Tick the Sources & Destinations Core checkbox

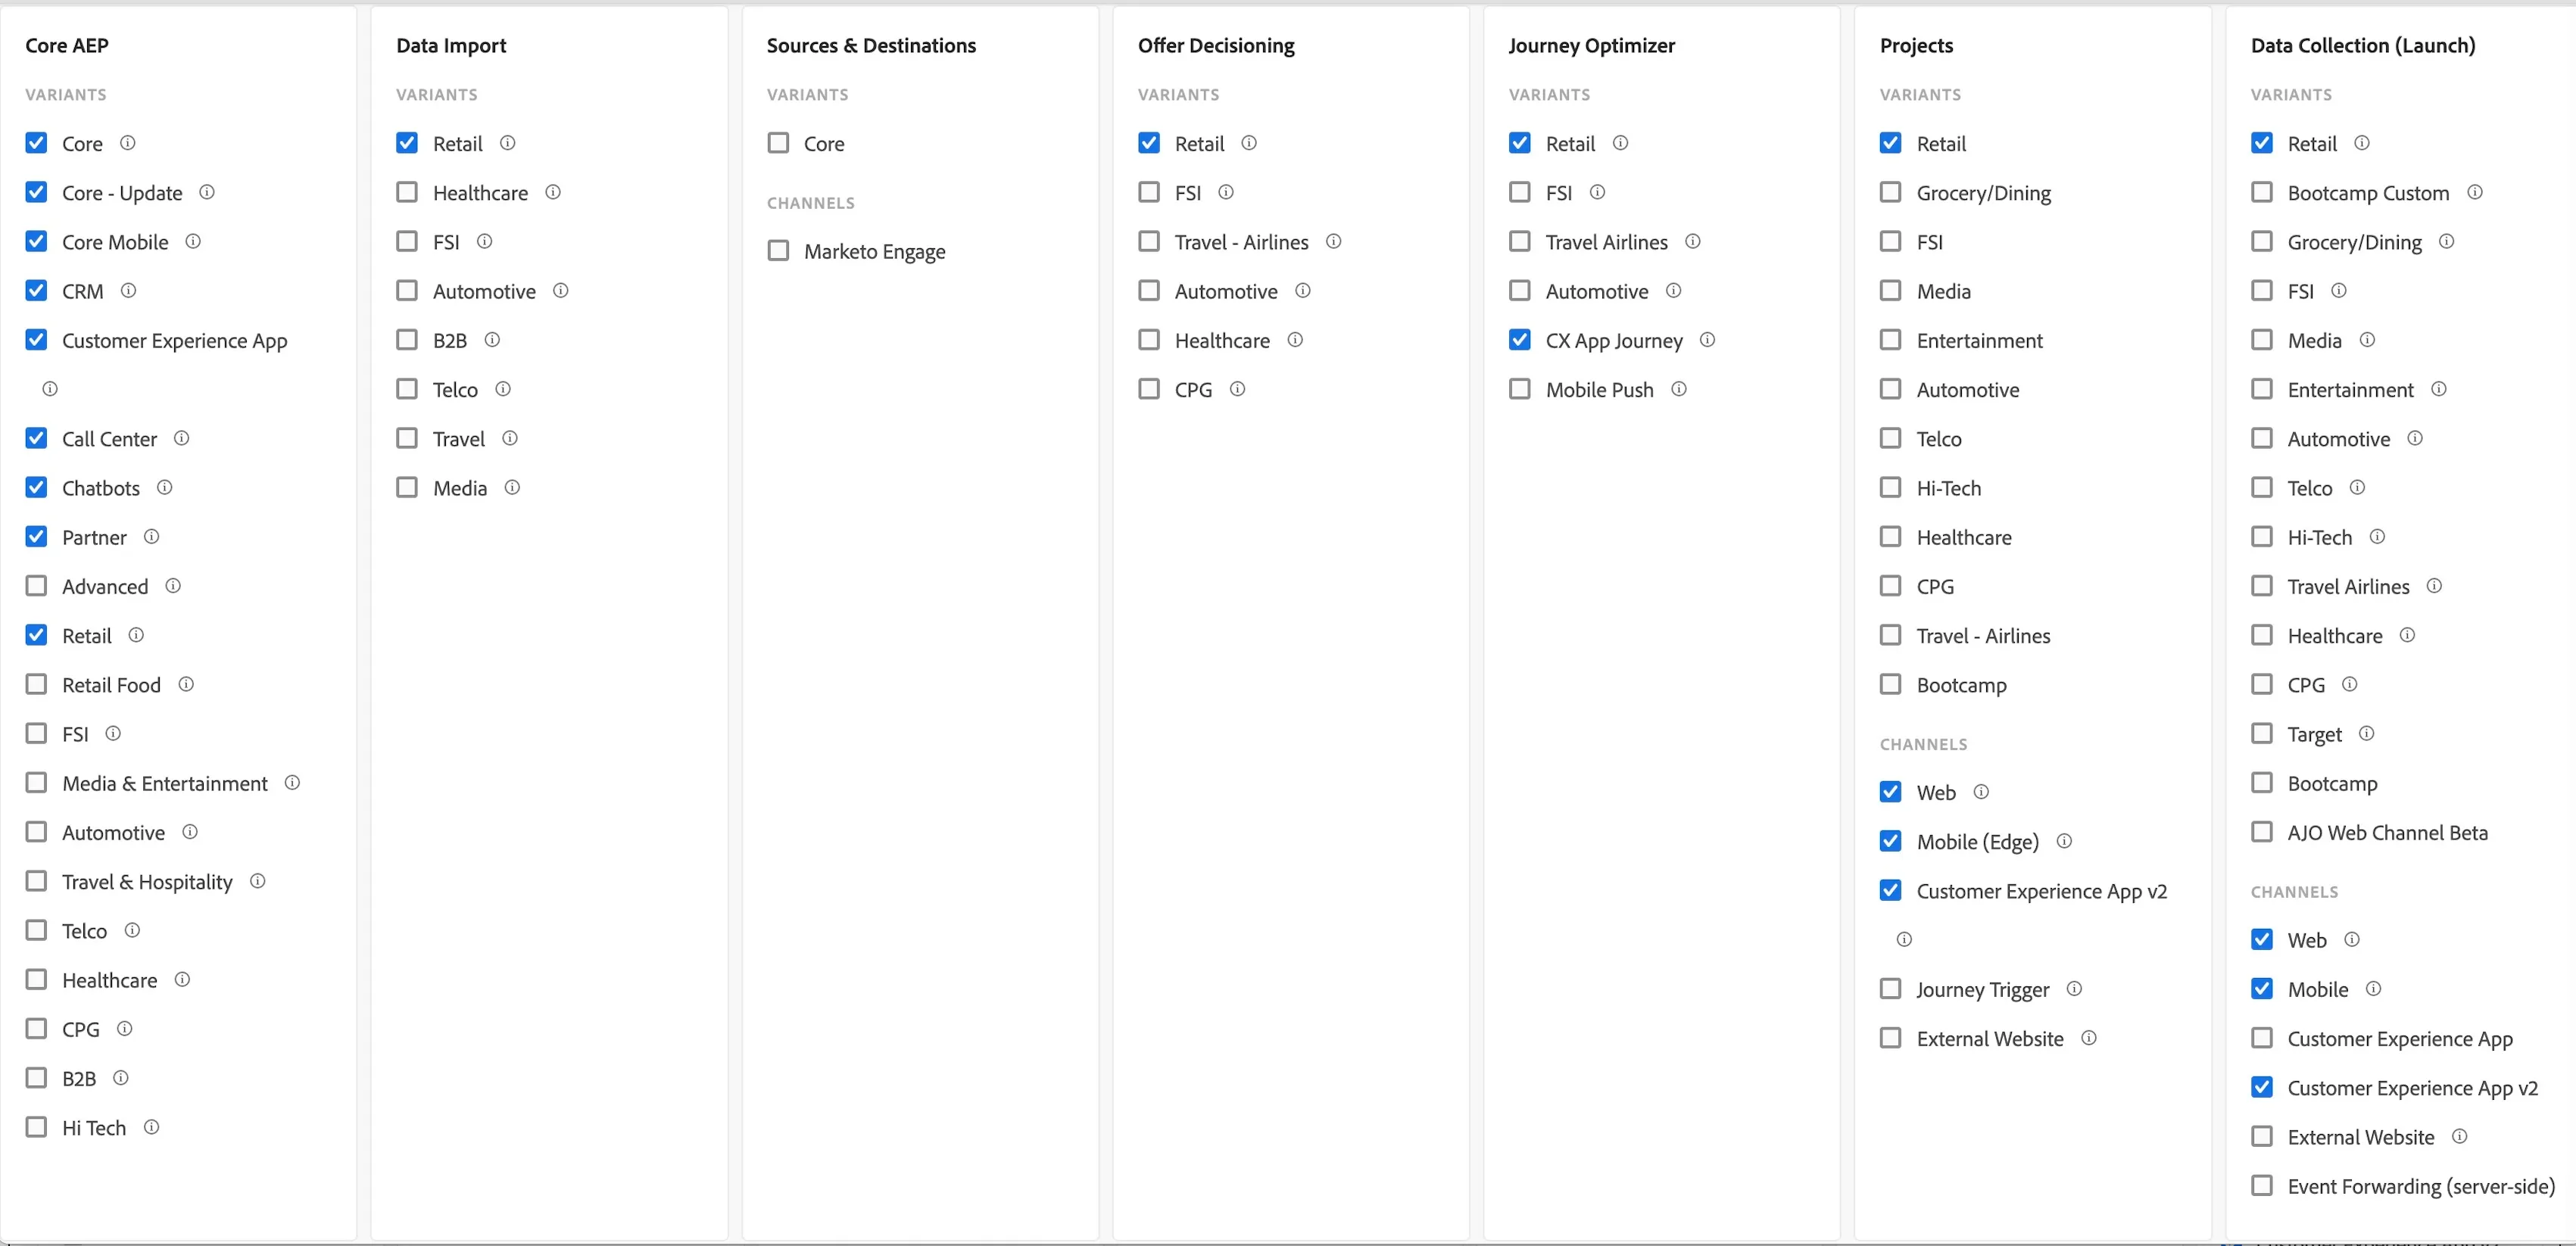tap(778, 143)
